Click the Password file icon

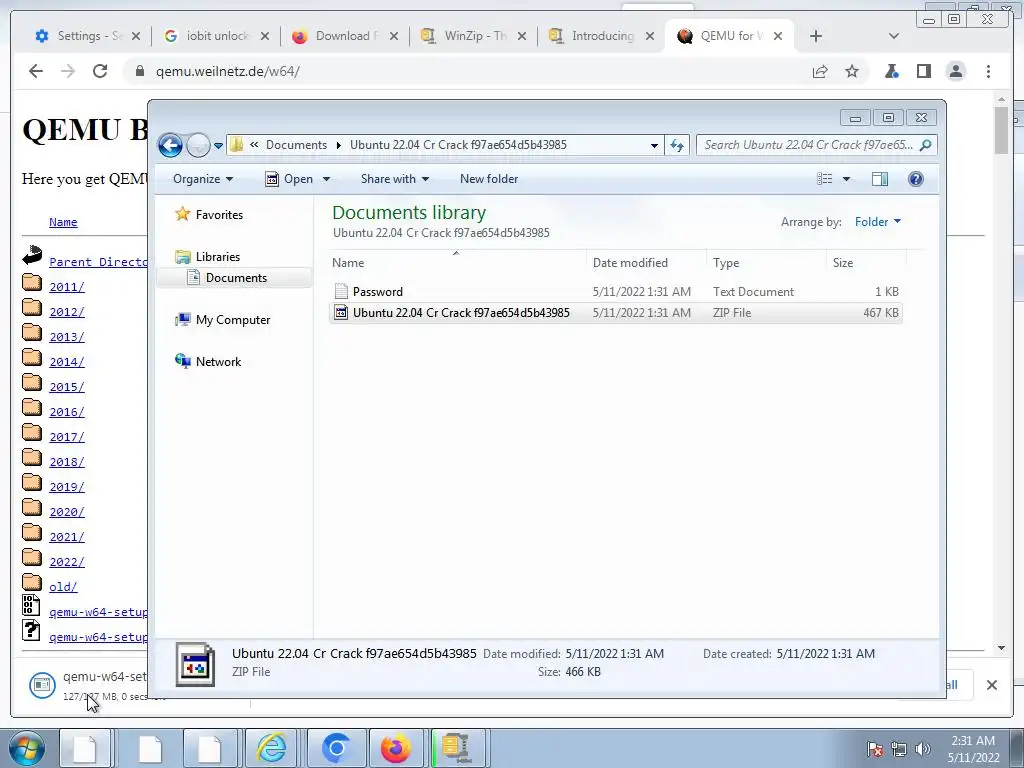click(341, 292)
